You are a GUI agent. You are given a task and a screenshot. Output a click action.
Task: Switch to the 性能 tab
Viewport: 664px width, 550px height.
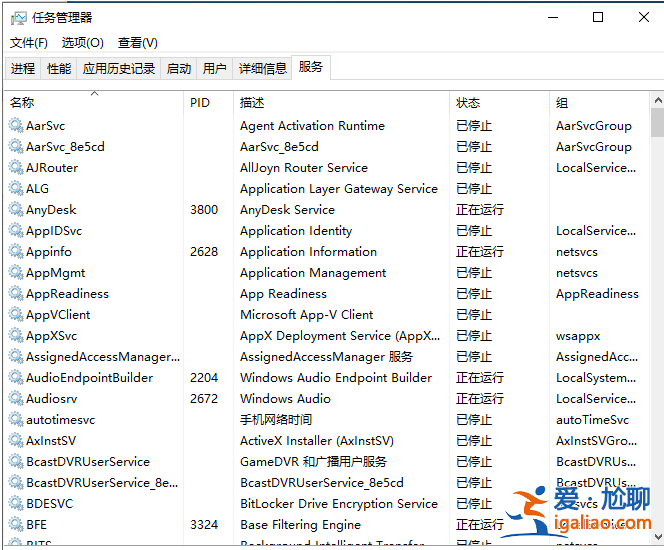(x=59, y=68)
